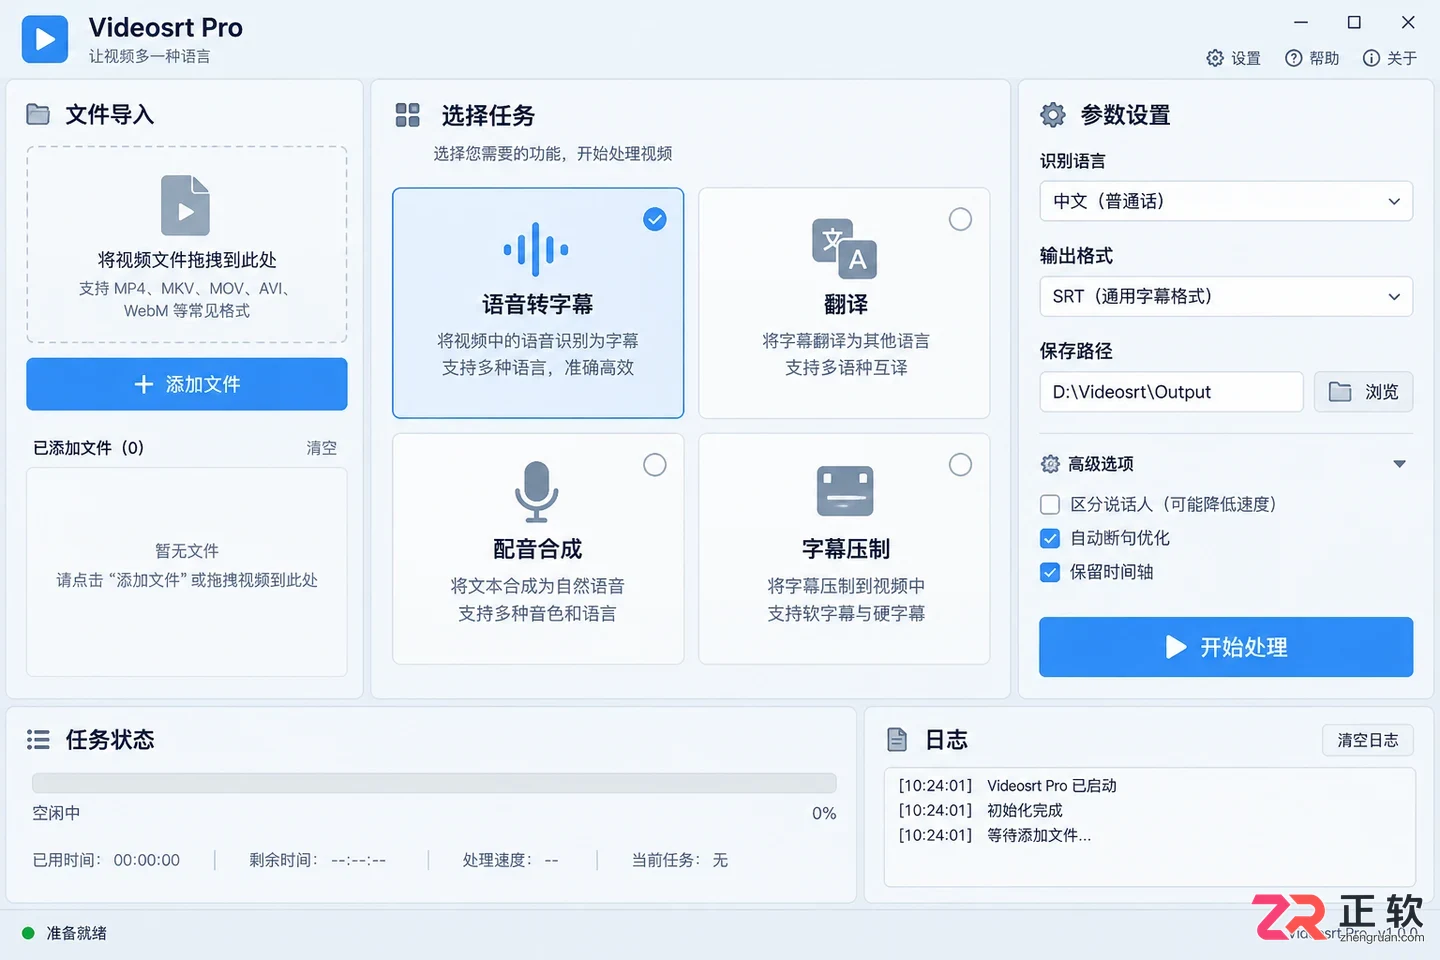Viewport: 1440px width, 960px height.
Task: Click the '0%' progress value
Action: [x=824, y=813]
